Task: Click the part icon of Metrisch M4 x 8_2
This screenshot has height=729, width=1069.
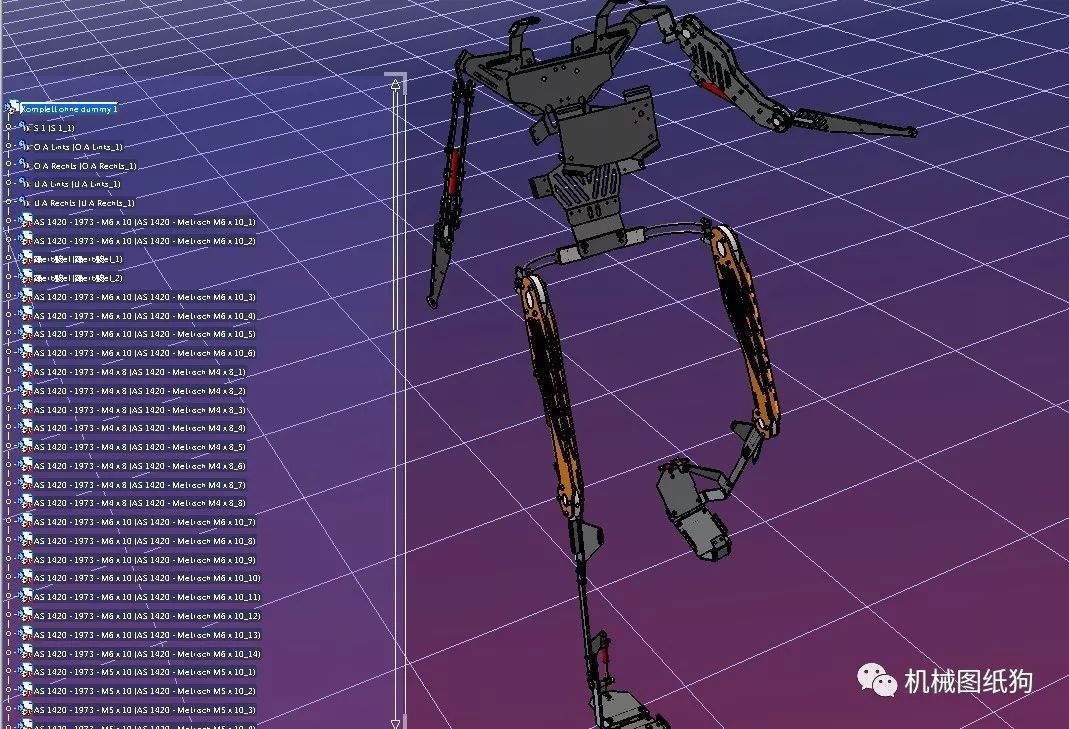Action: click(26, 389)
